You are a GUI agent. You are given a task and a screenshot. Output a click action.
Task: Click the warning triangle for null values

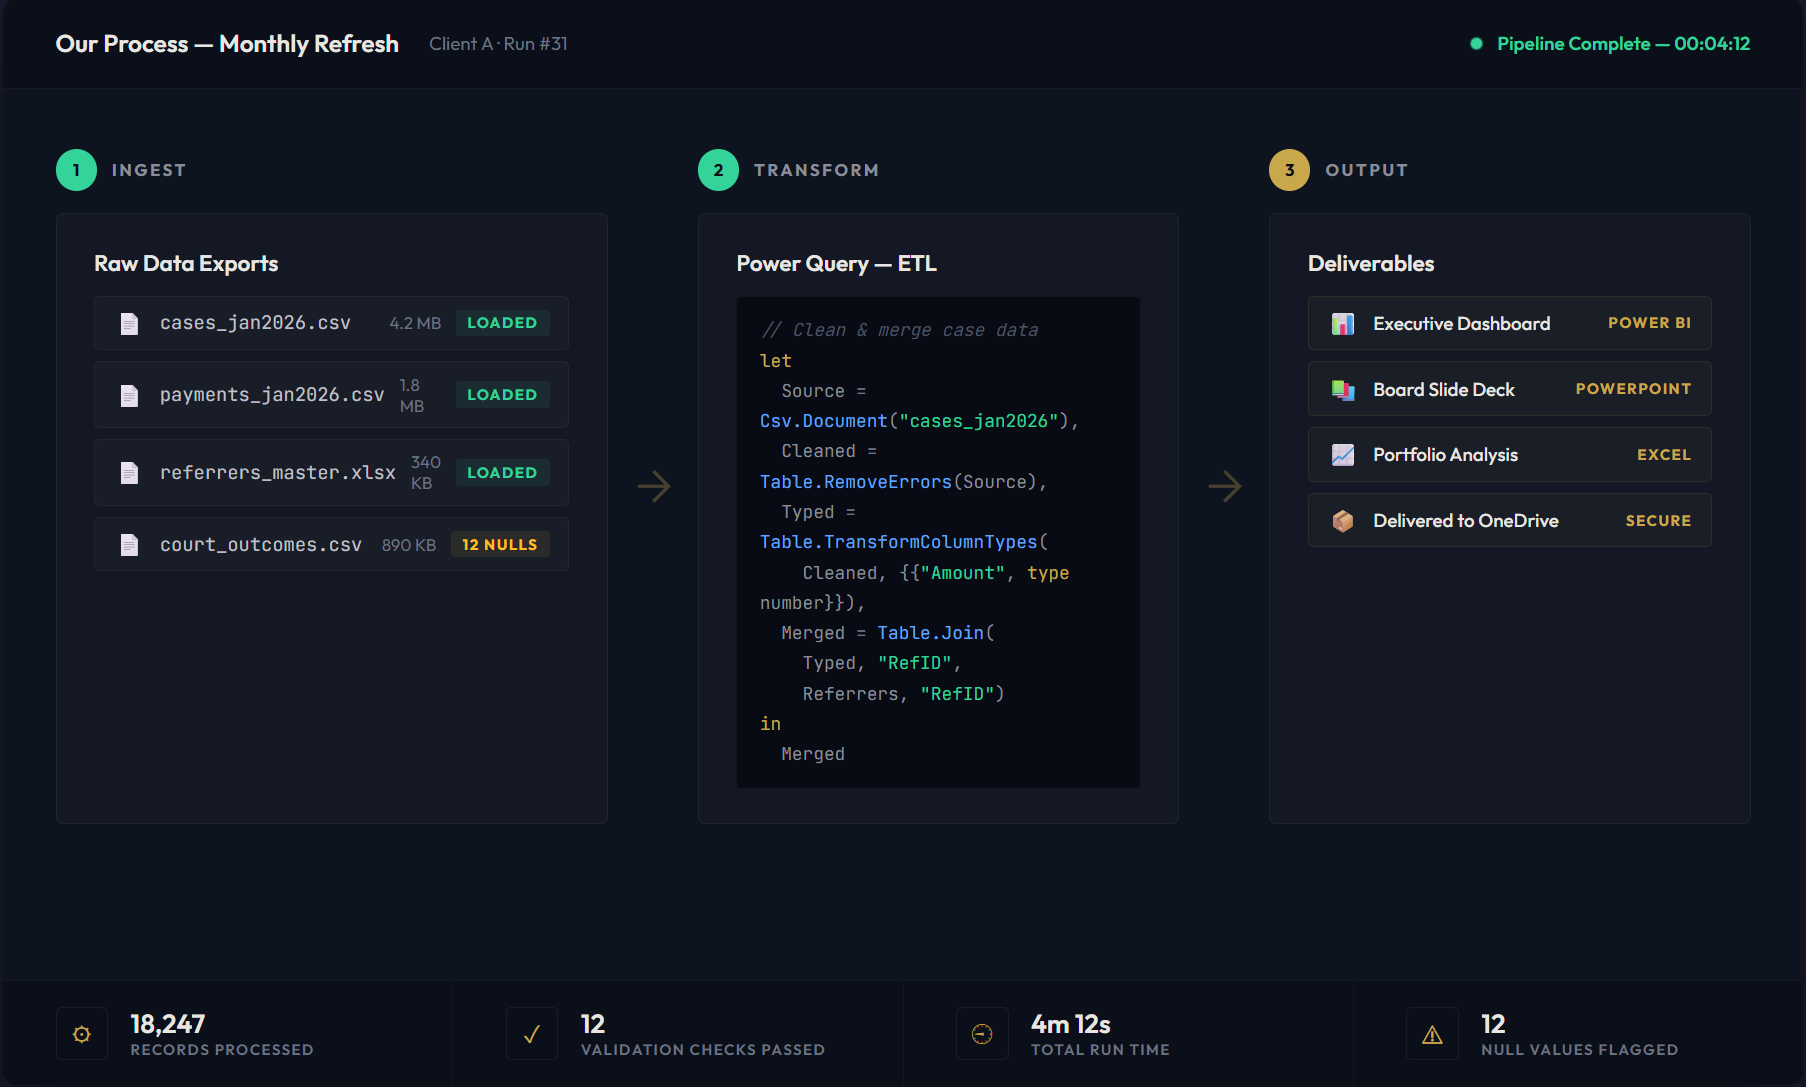[x=1432, y=1034]
